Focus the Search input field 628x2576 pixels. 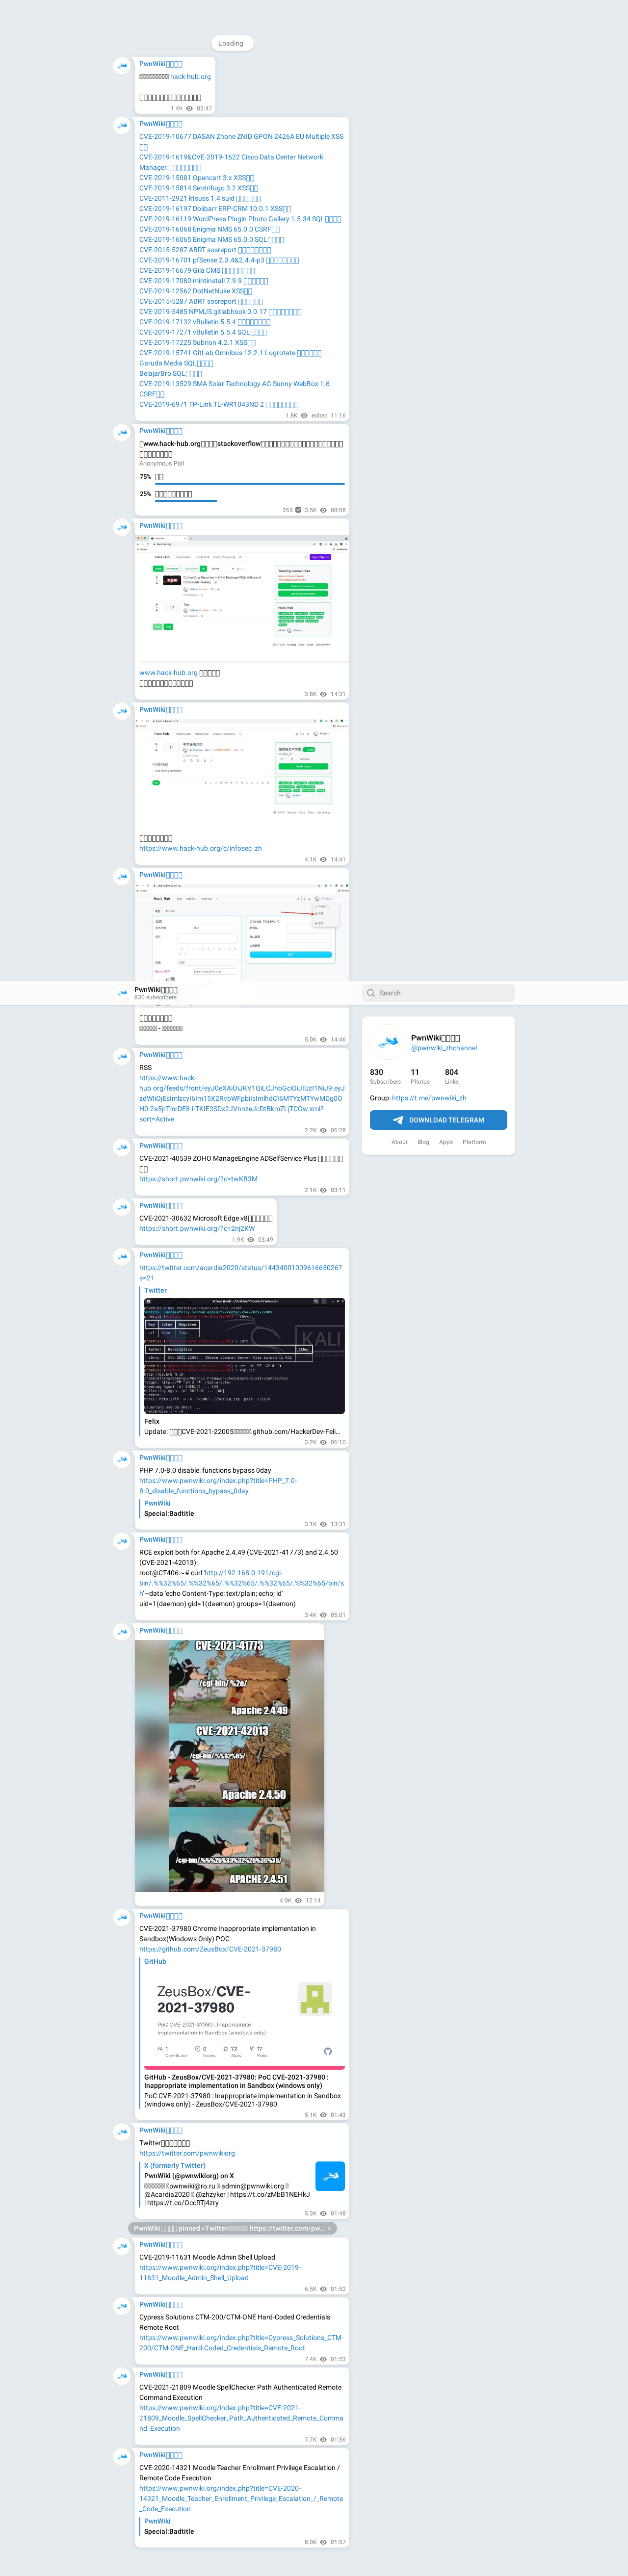pyautogui.click(x=438, y=993)
